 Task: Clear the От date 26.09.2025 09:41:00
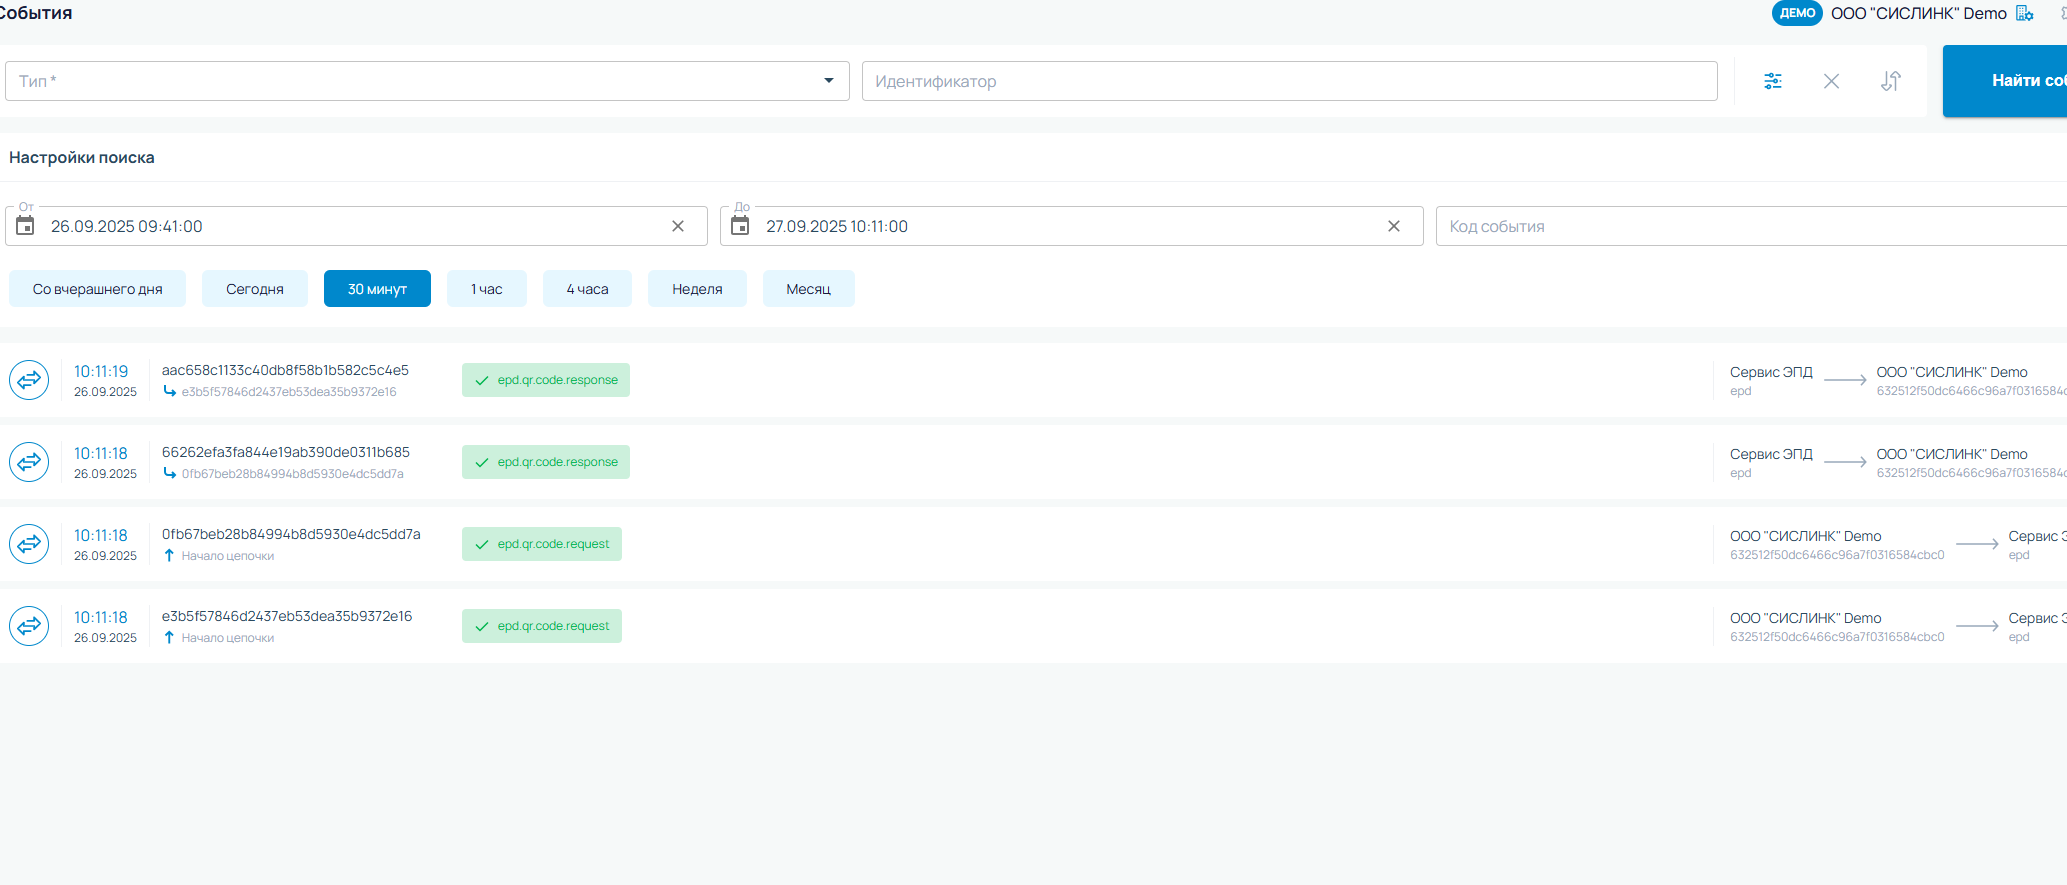pyautogui.click(x=678, y=226)
